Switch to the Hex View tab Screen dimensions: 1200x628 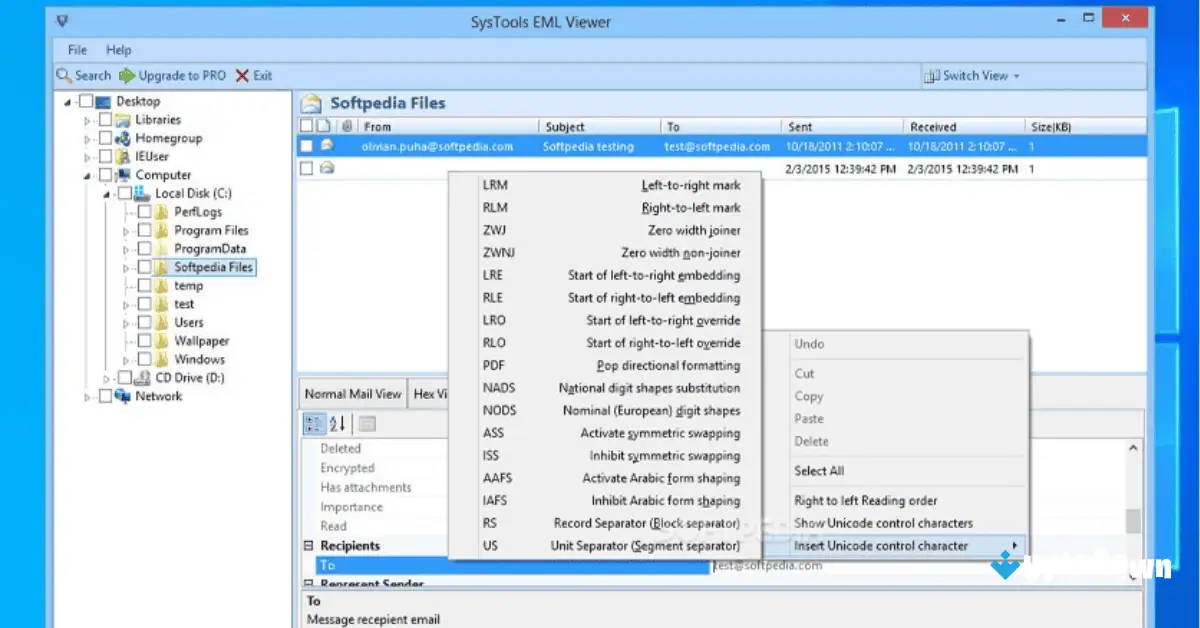[430, 393]
